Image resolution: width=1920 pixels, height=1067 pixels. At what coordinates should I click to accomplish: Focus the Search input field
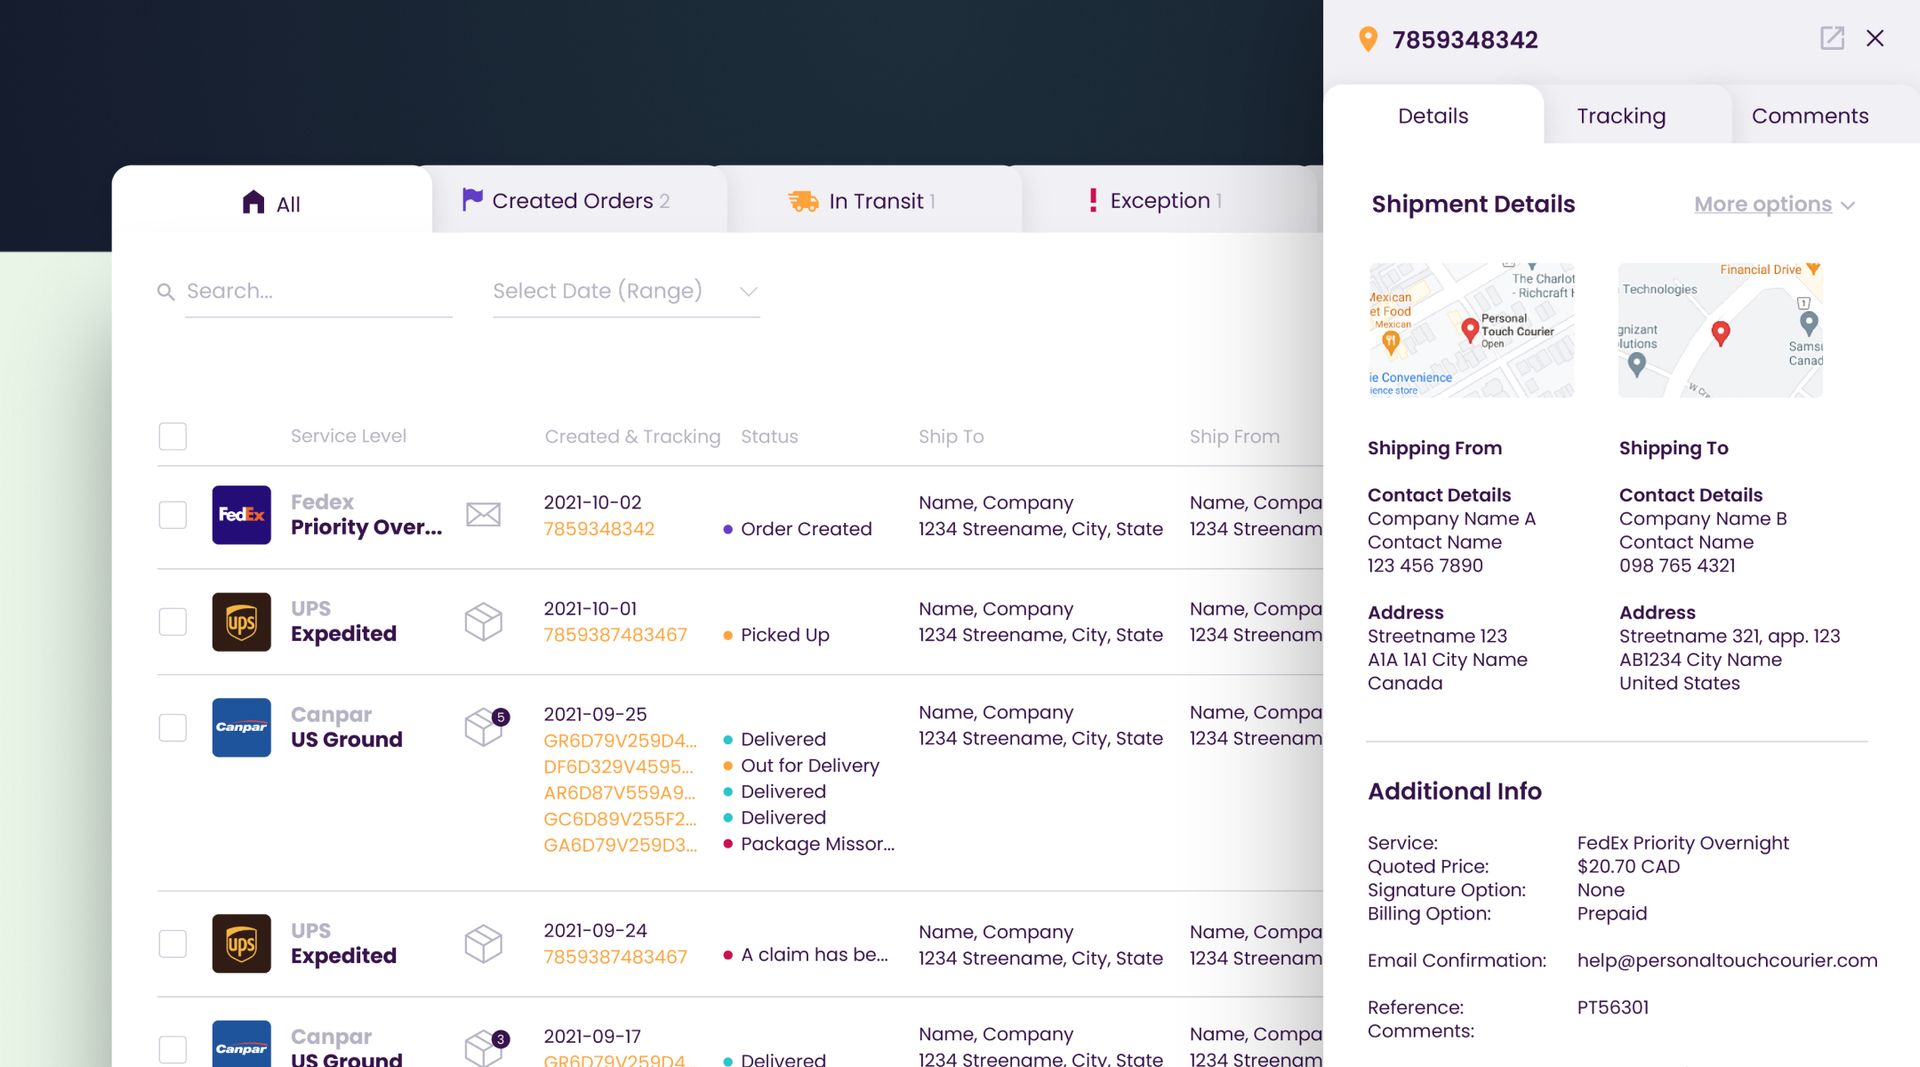coord(318,291)
